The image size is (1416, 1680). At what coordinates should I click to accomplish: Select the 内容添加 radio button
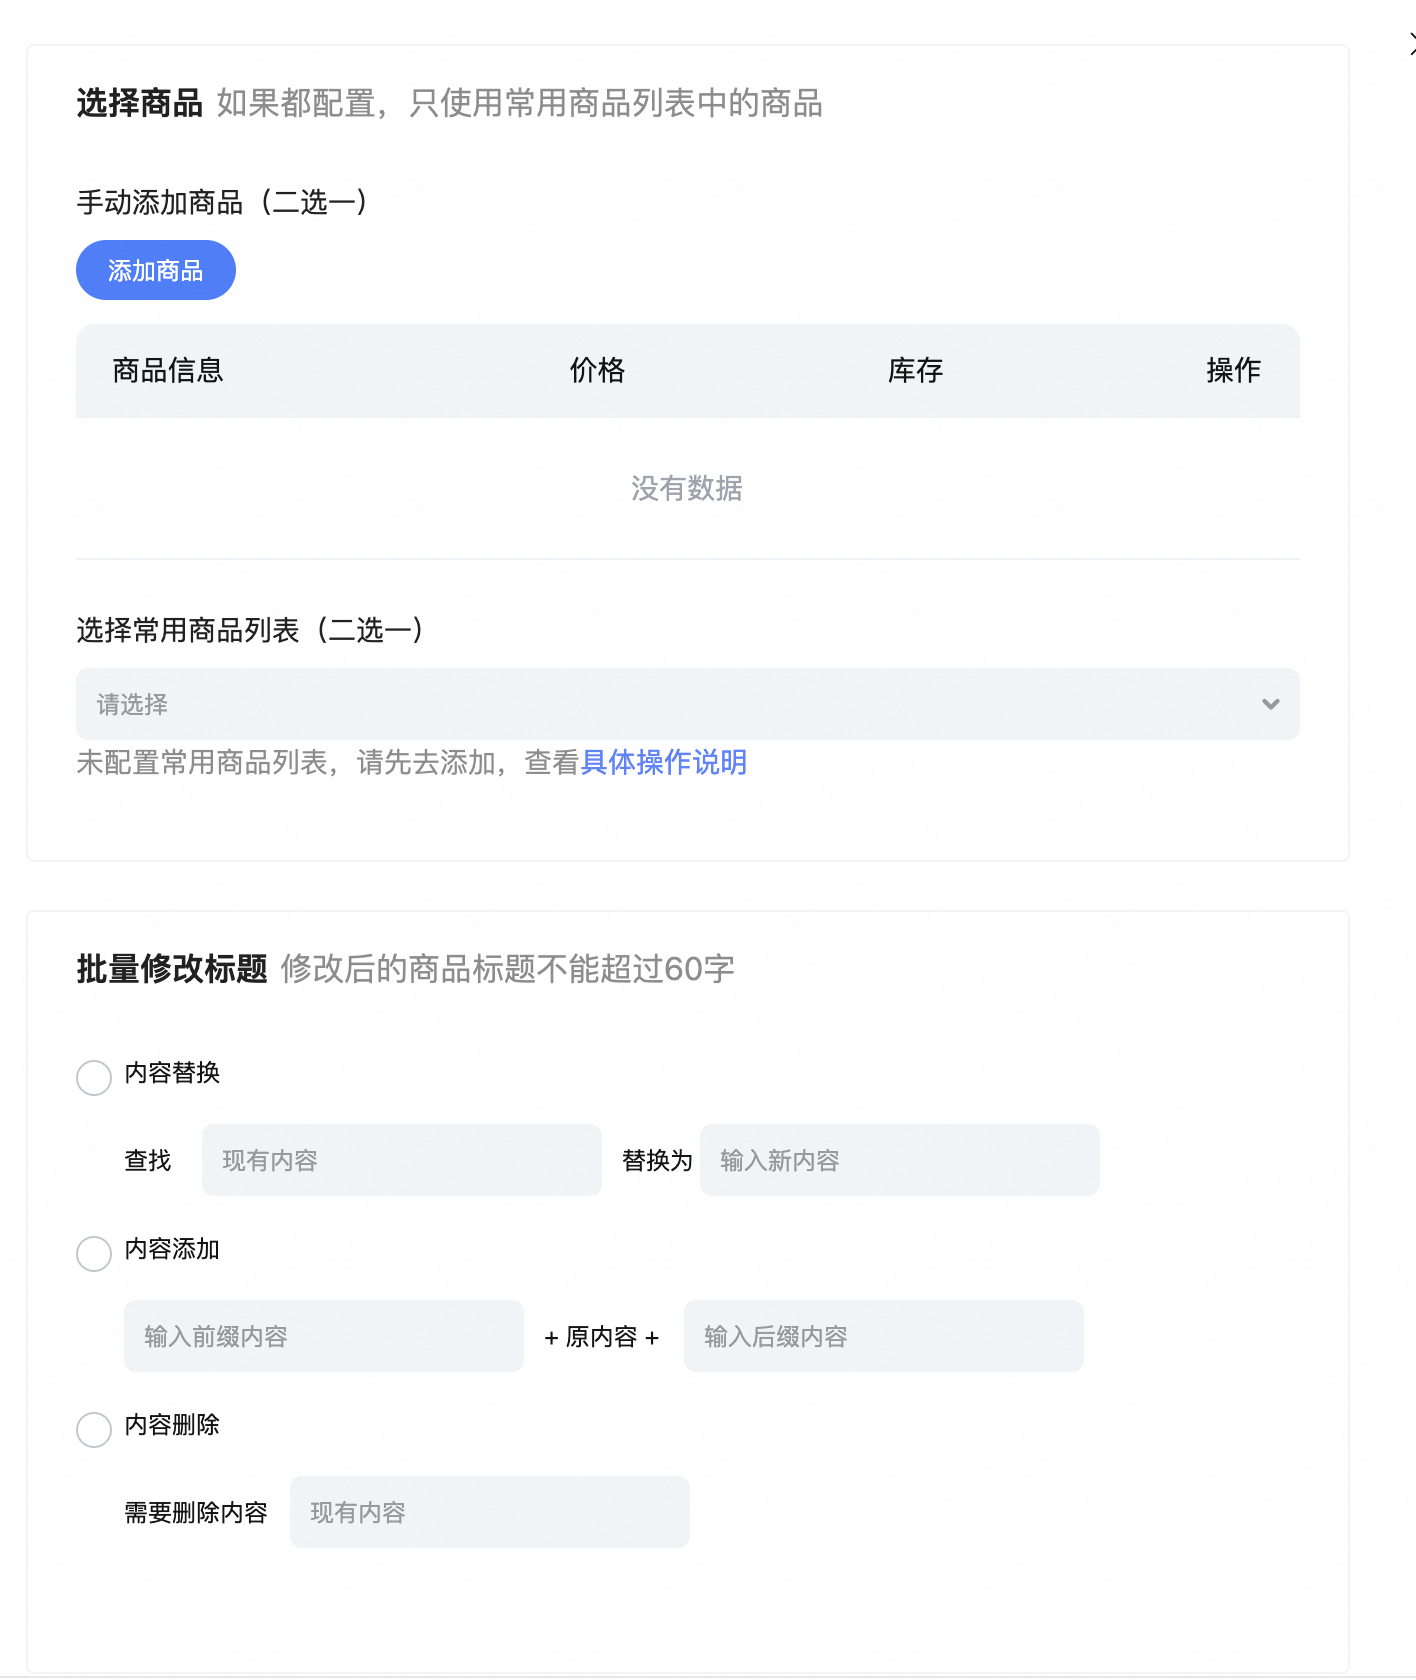pos(94,1254)
